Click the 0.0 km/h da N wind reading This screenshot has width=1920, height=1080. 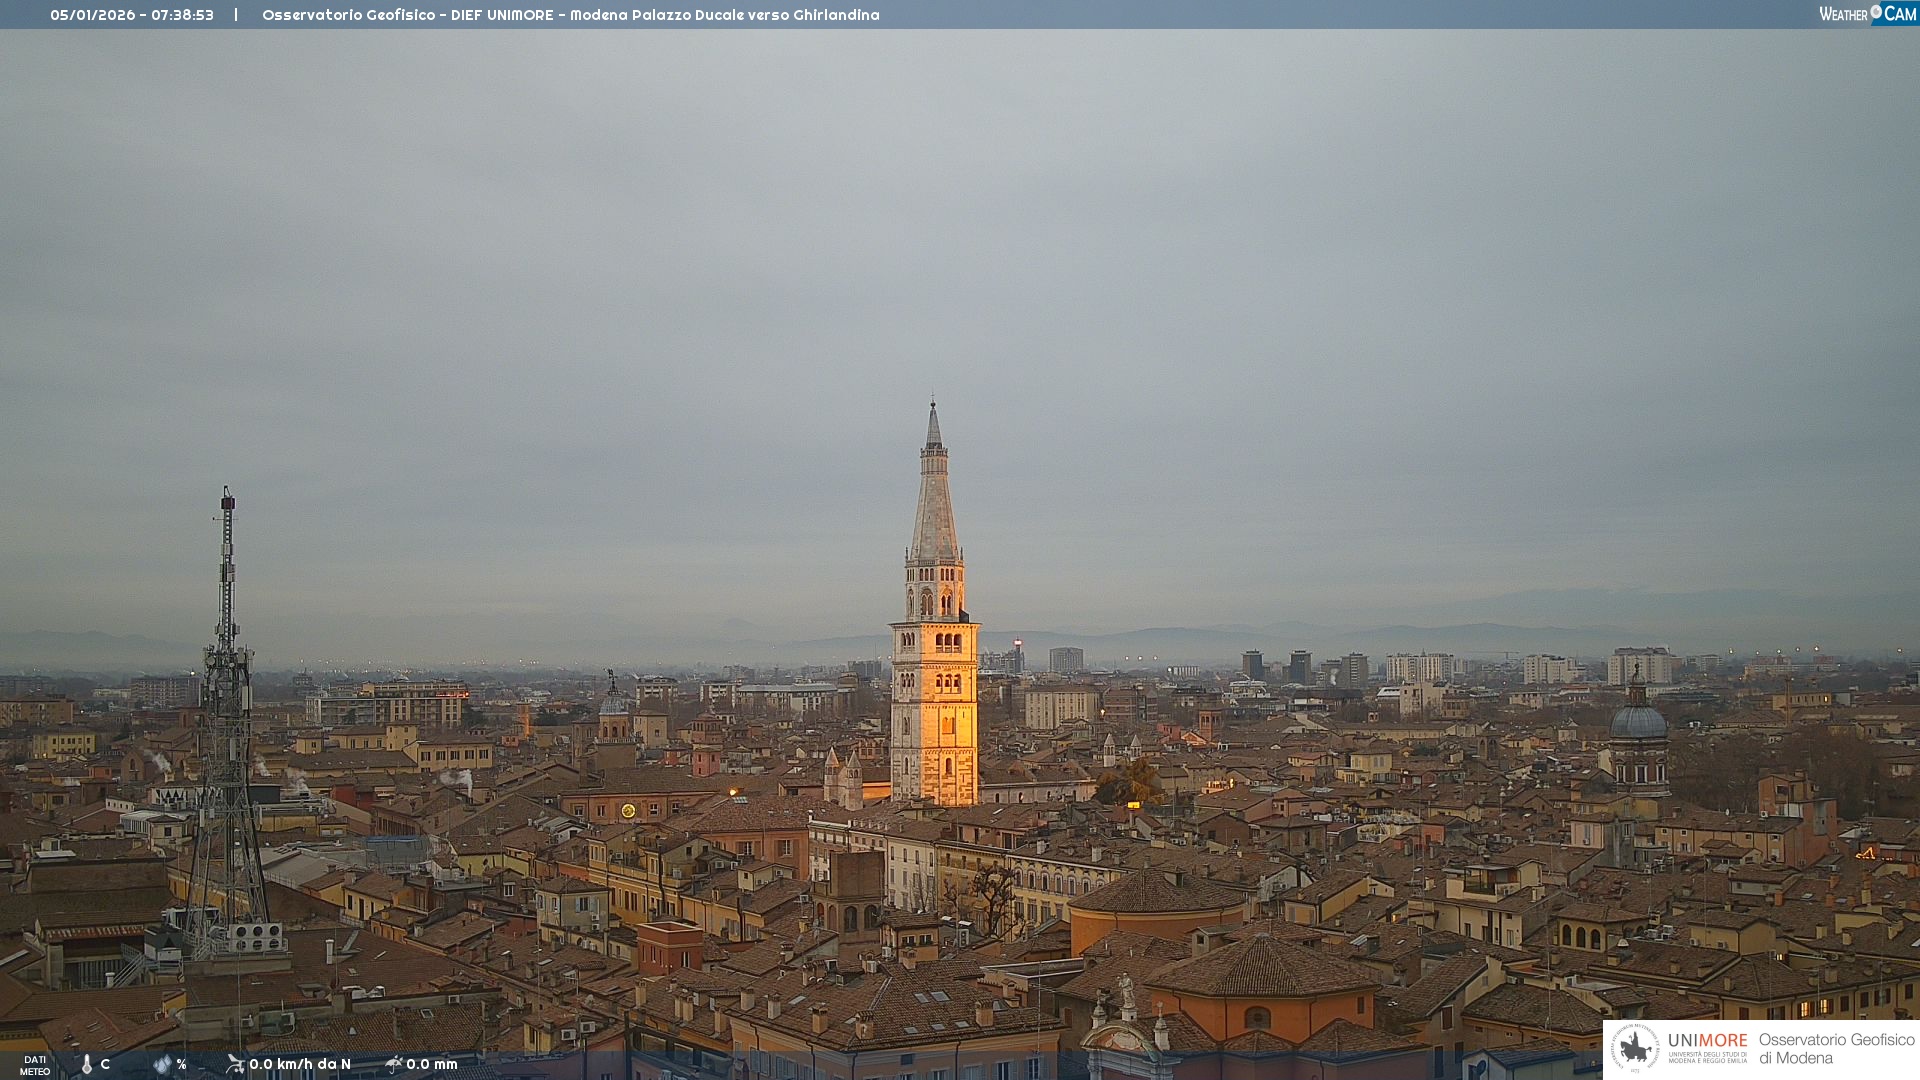pyautogui.click(x=300, y=1064)
